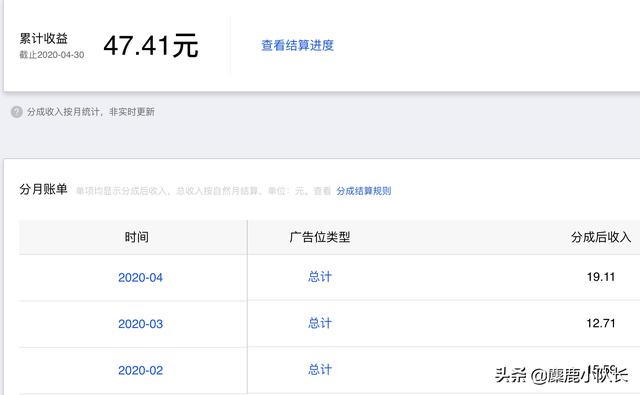Click 总计 in the 2020-03 row
640x395 pixels.
(320, 324)
